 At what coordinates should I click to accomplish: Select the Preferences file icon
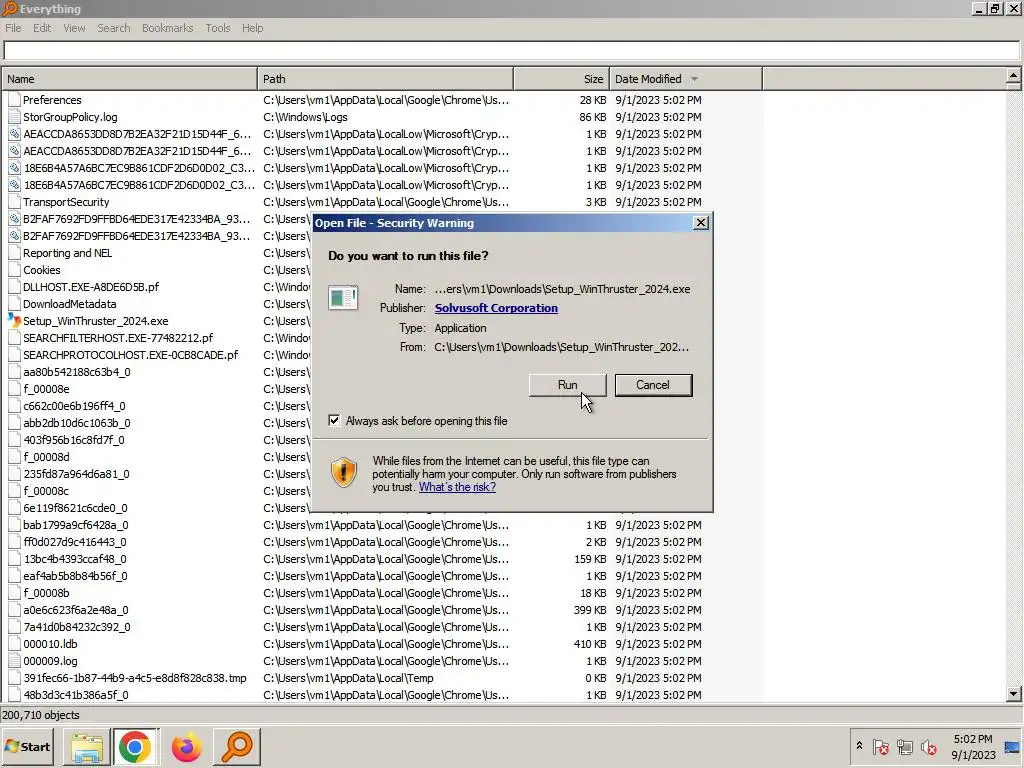pyautogui.click(x=14, y=100)
